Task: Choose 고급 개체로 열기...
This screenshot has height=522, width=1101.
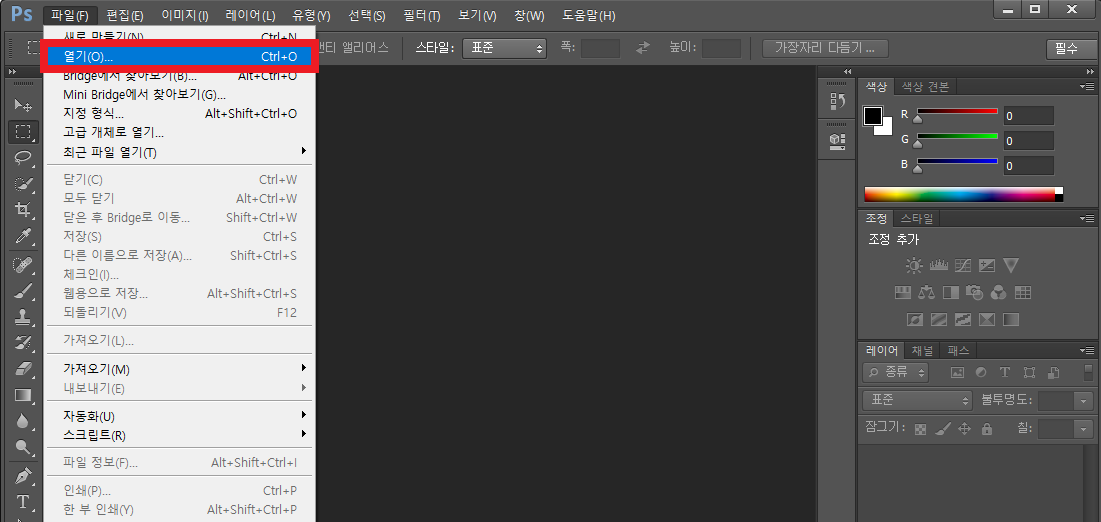Action: coord(180,132)
